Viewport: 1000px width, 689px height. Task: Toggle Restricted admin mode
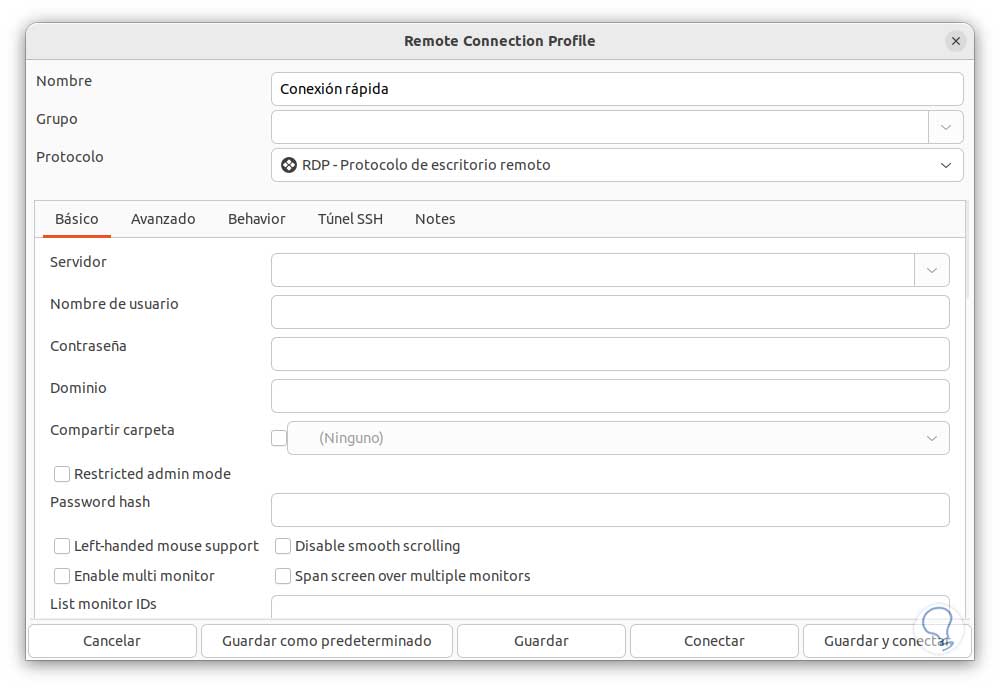(62, 474)
